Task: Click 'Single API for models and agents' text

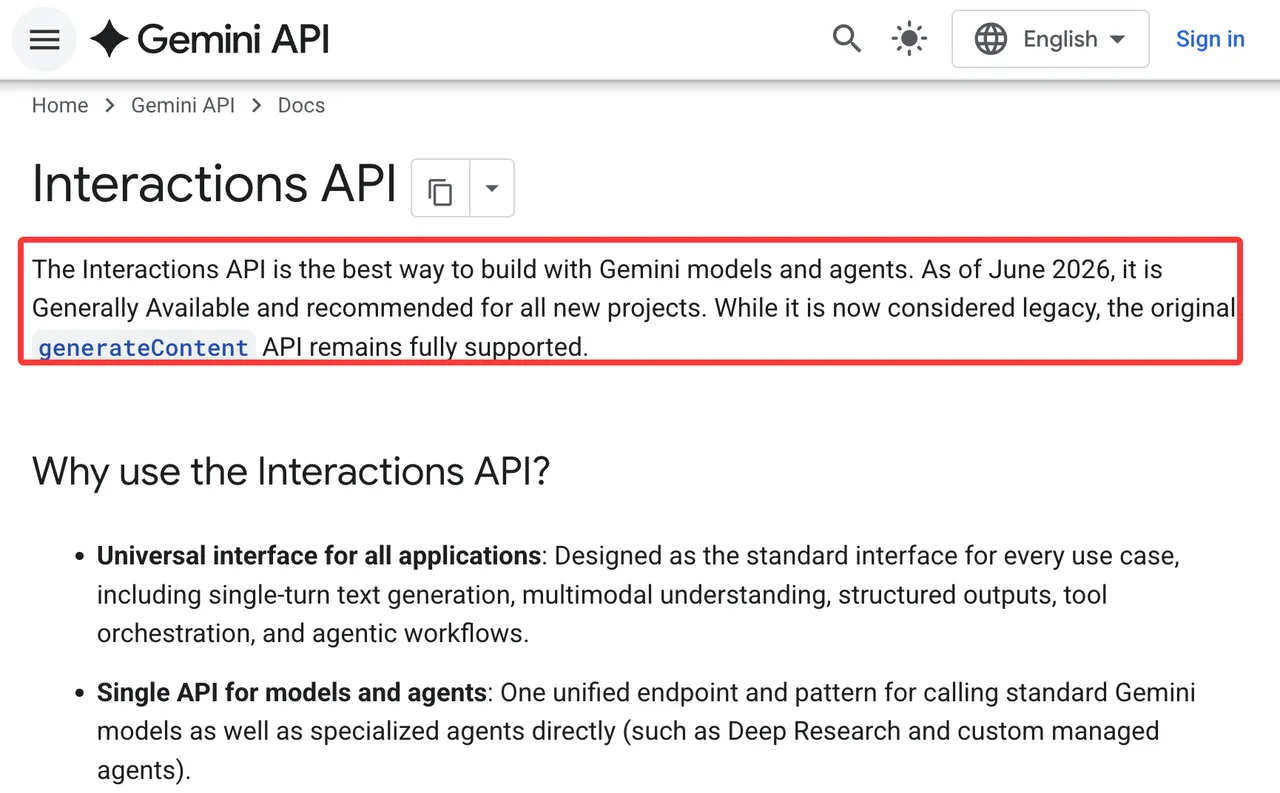Action: (292, 693)
